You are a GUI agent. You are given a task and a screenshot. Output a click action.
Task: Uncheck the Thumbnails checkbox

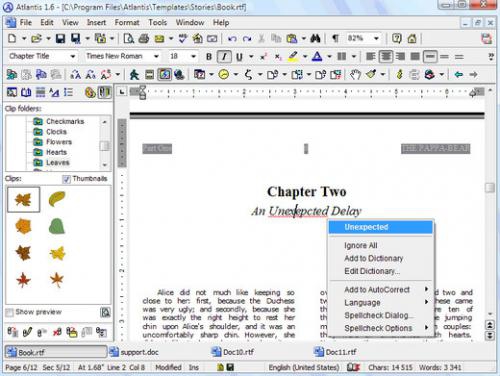(66, 179)
